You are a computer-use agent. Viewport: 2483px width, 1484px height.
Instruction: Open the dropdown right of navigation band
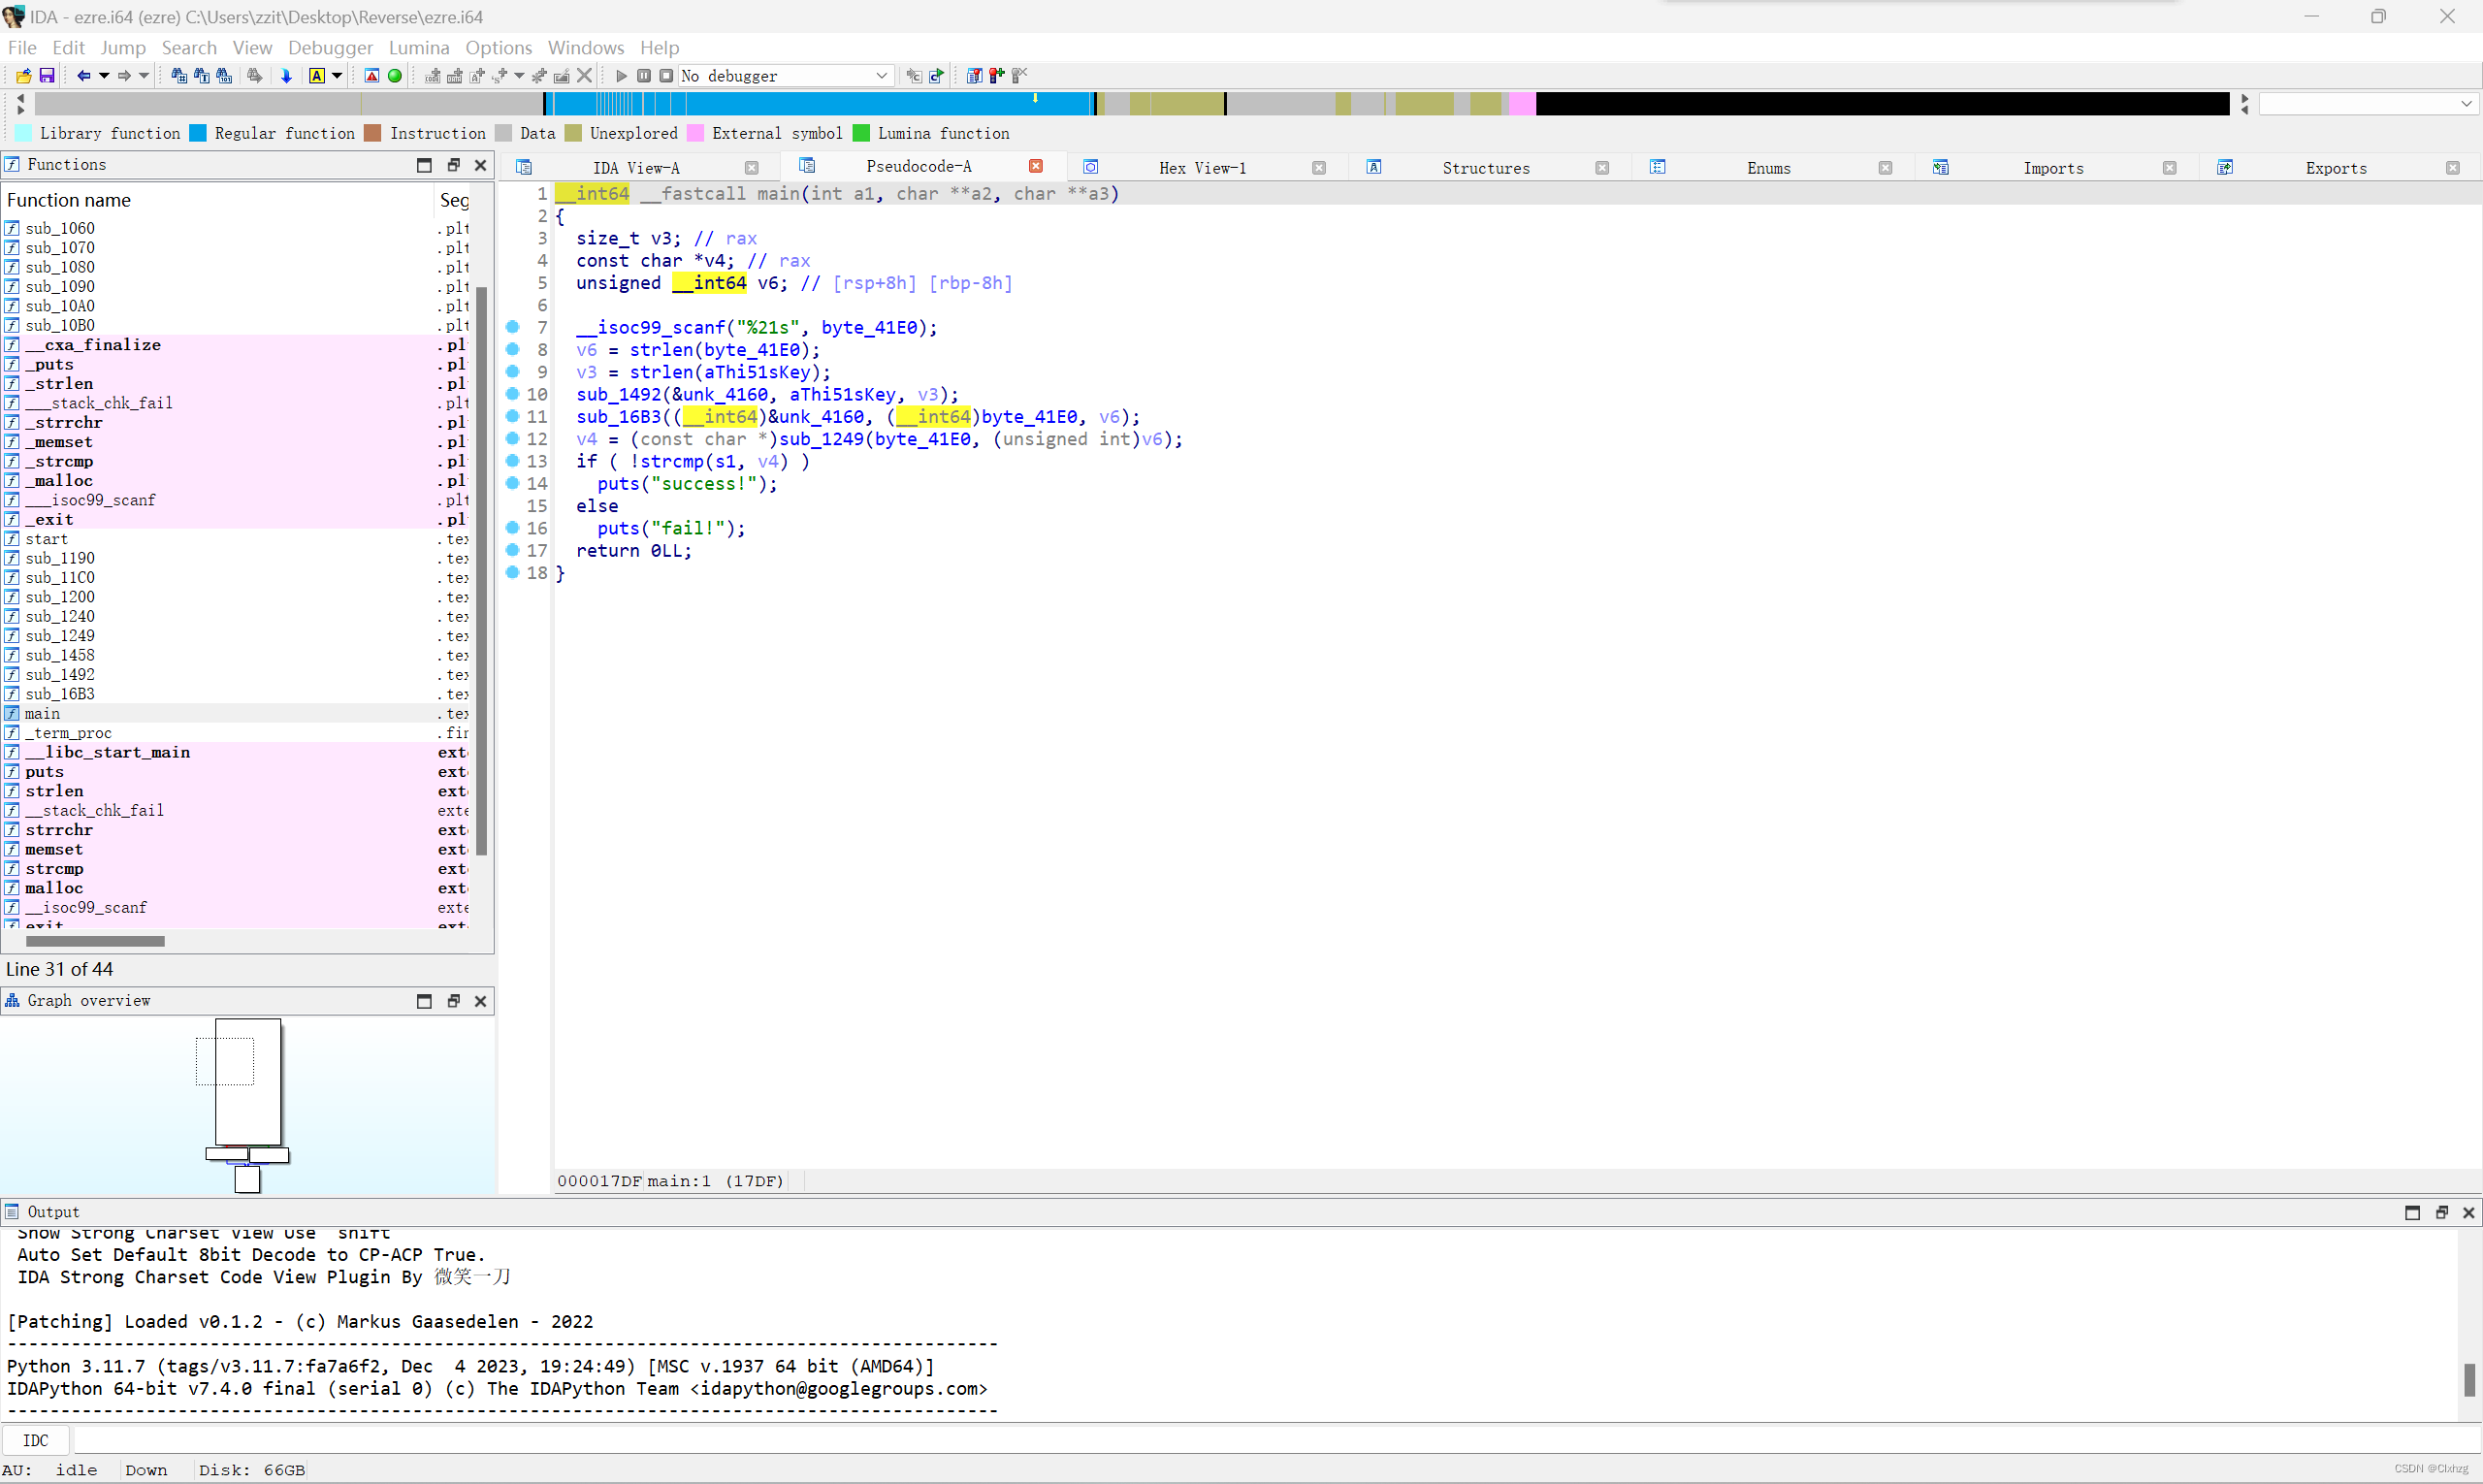click(2466, 104)
